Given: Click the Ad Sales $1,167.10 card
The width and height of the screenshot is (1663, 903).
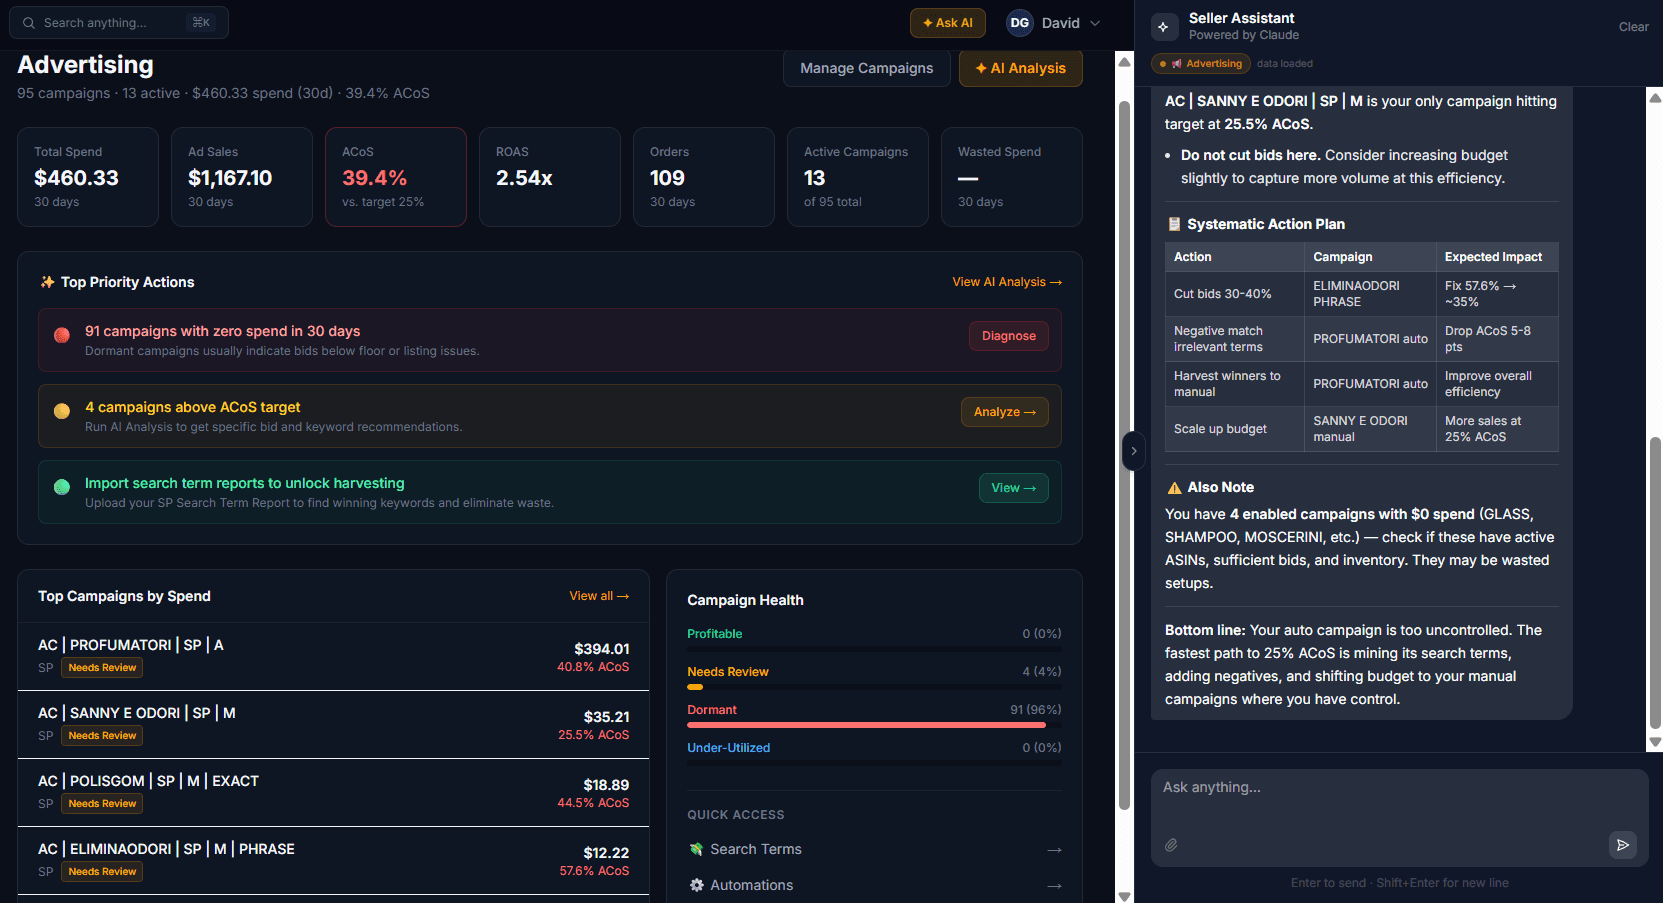Looking at the screenshot, I should 242,177.
